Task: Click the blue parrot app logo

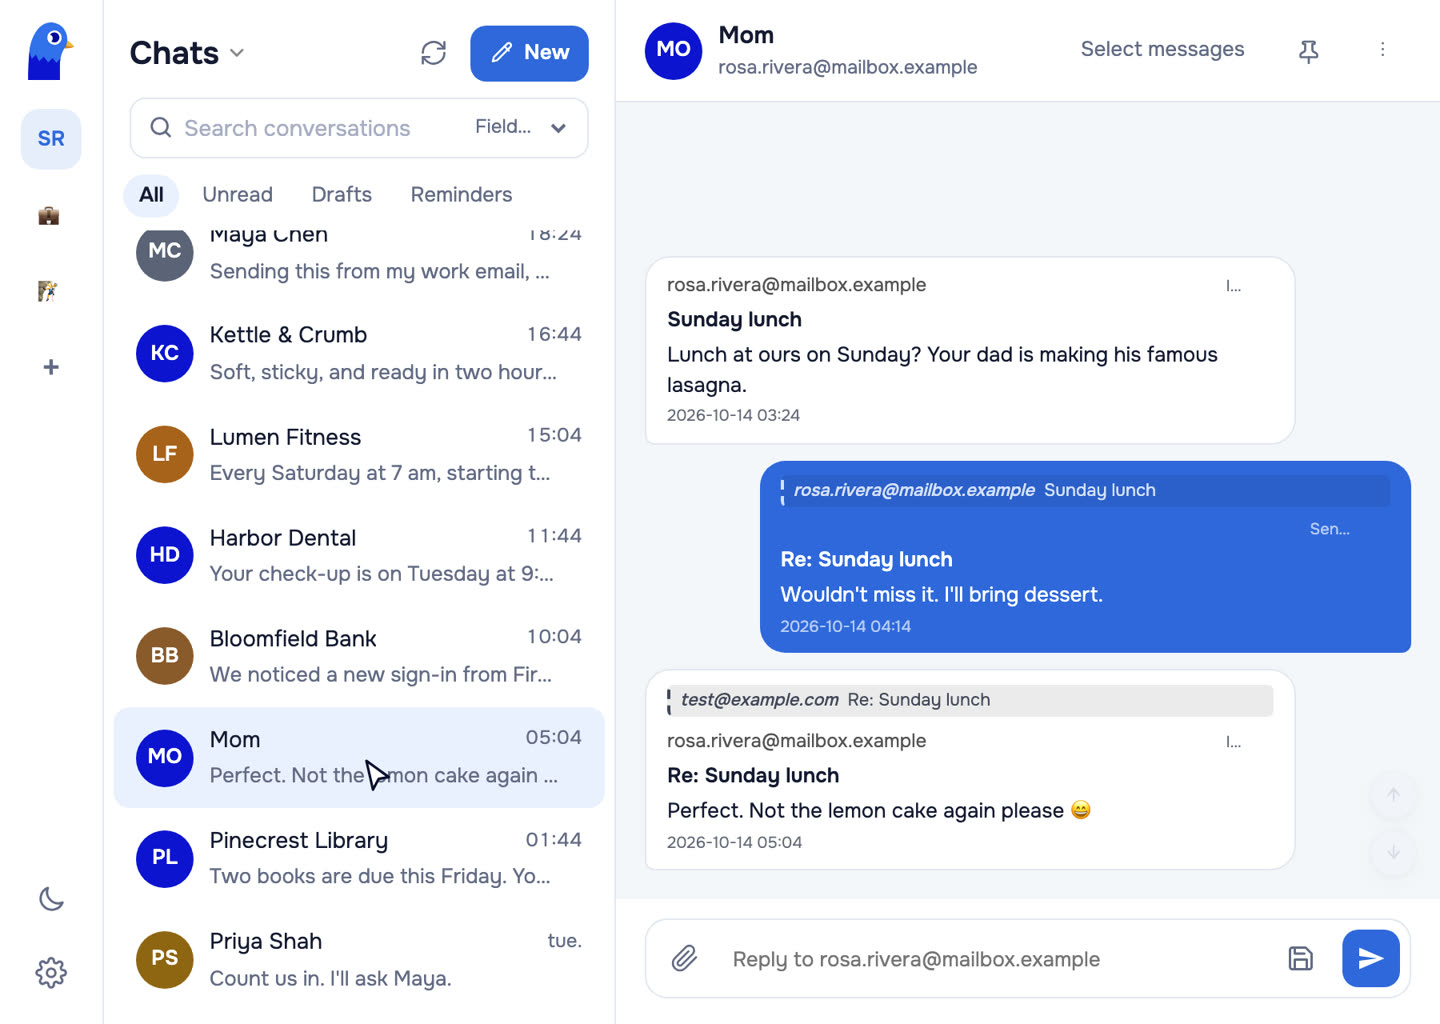Action: click(x=50, y=51)
